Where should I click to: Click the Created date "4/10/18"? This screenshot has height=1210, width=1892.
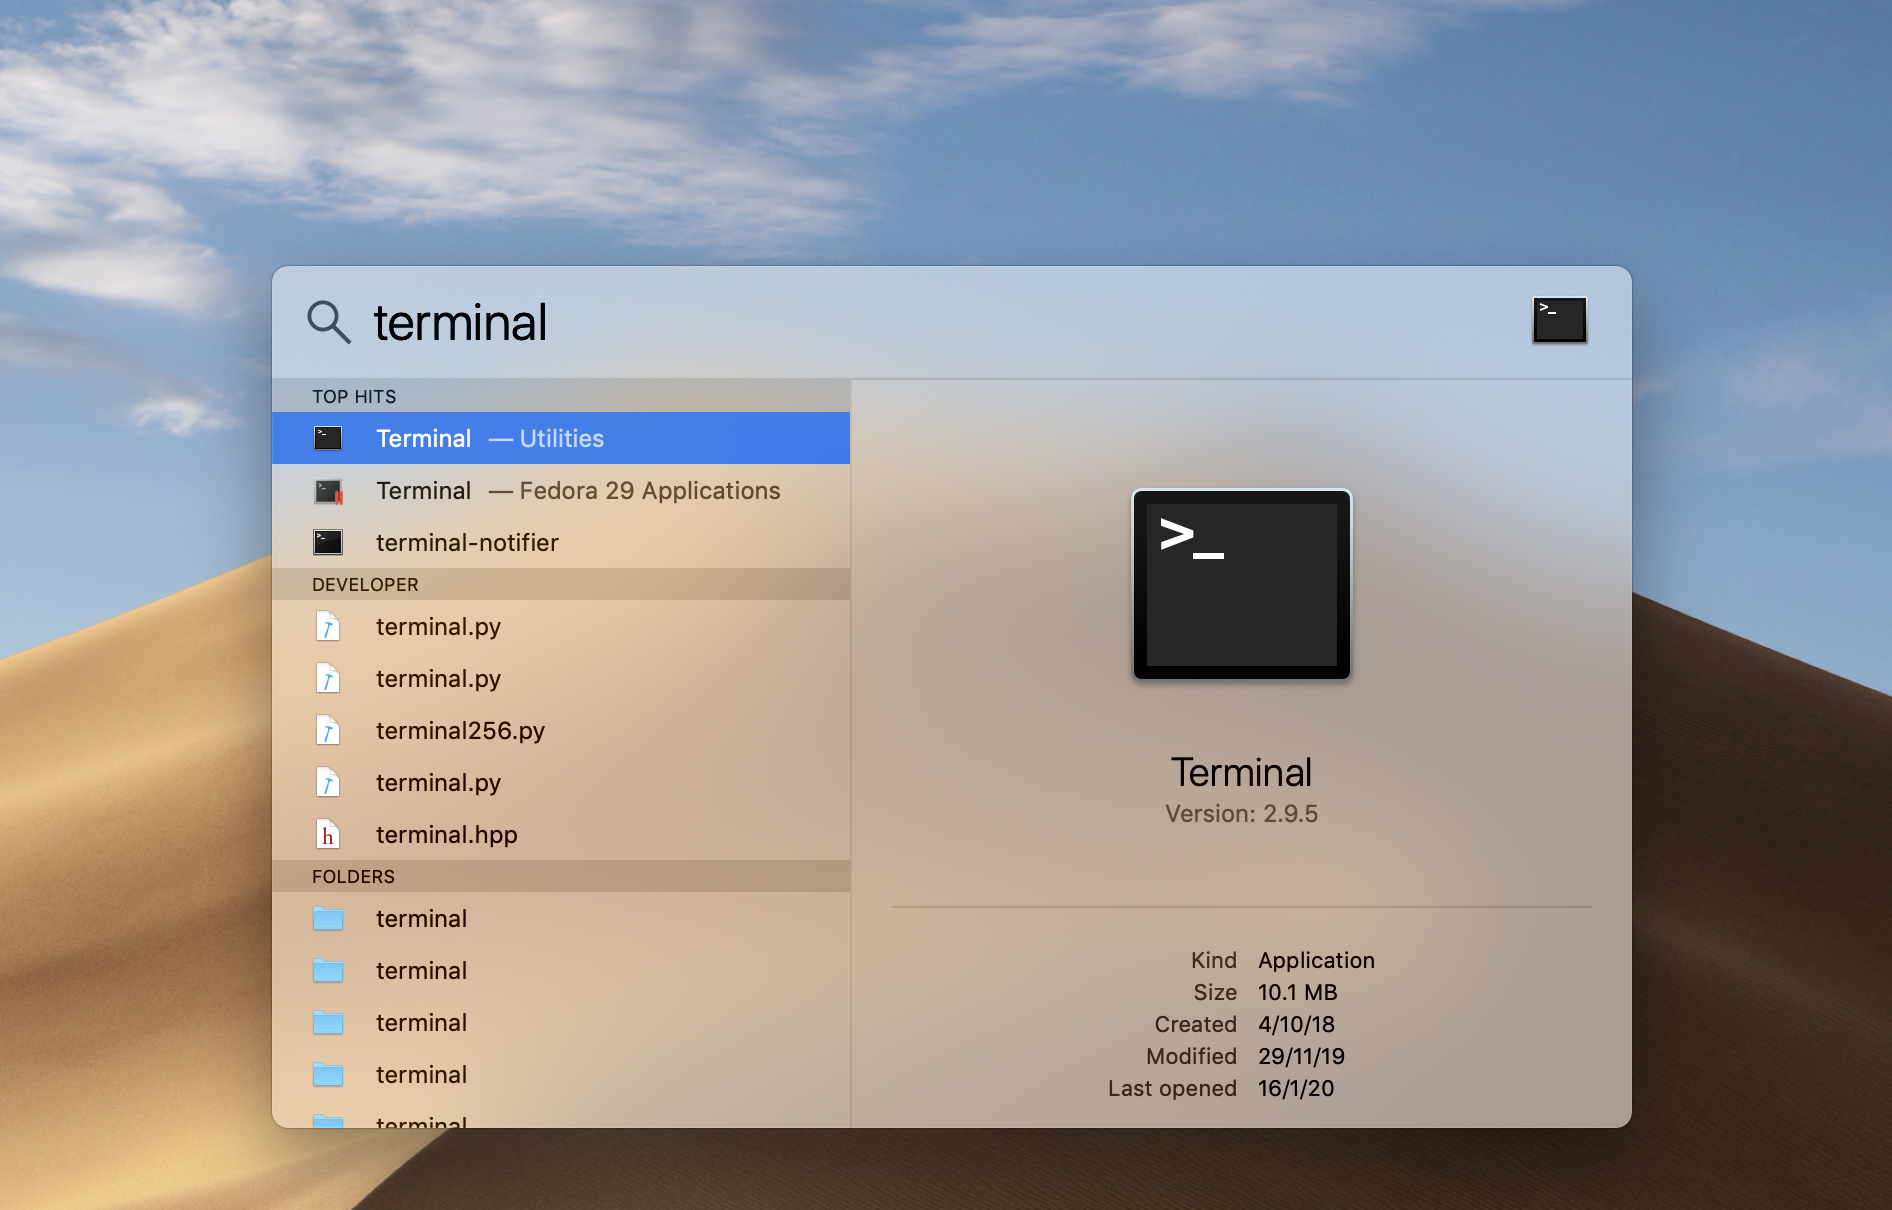[1296, 1024]
